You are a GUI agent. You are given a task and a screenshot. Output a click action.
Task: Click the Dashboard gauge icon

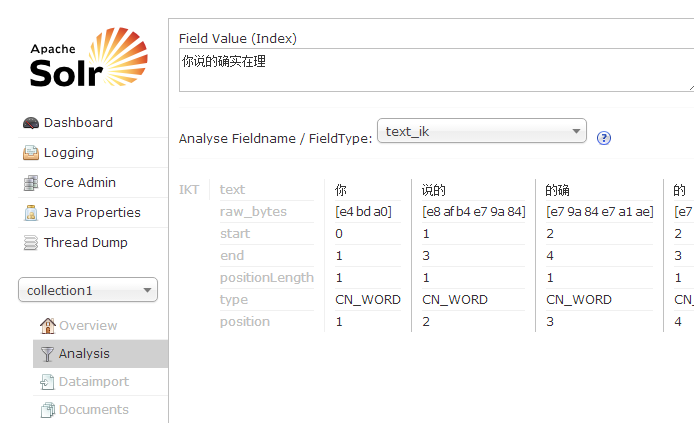point(31,123)
